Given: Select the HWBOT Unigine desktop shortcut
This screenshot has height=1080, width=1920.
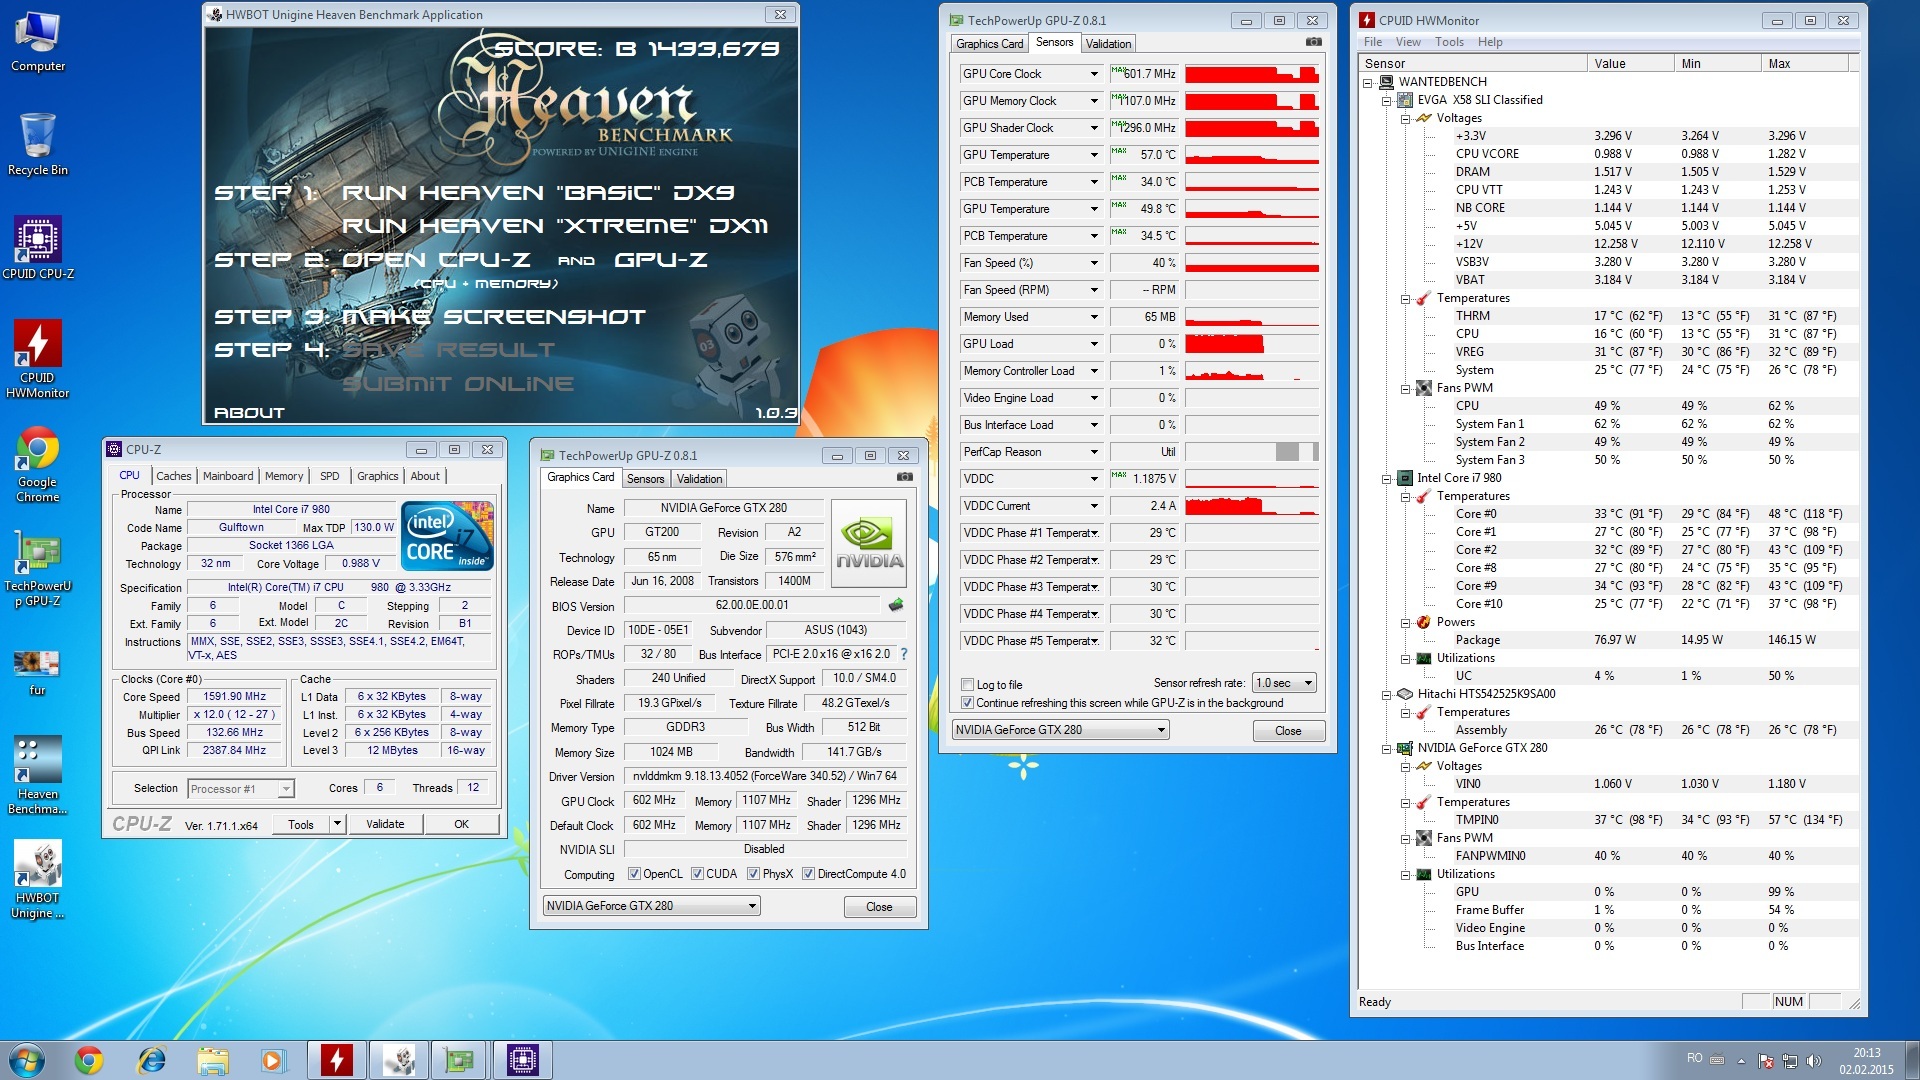Looking at the screenshot, I should pyautogui.click(x=38, y=880).
